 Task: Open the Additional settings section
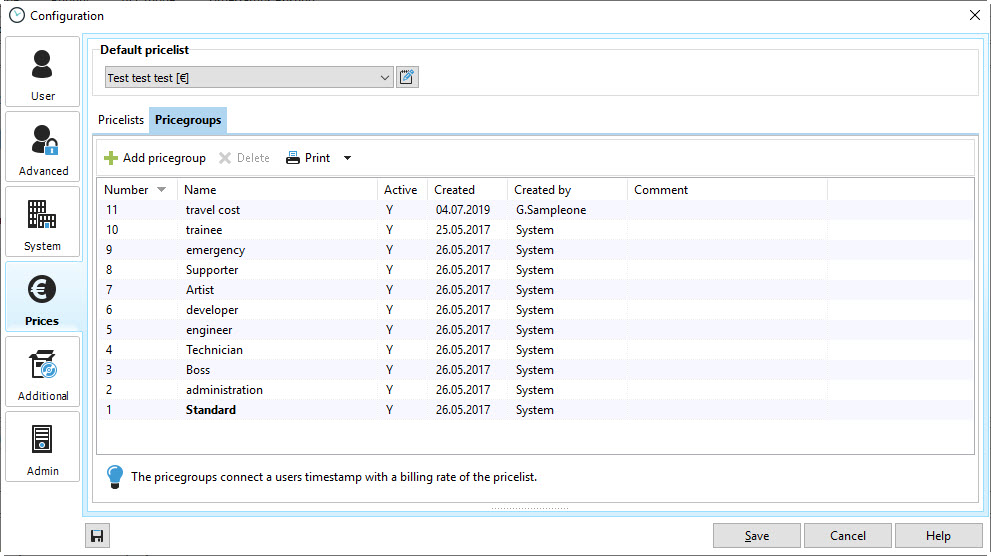click(x=42, y=372)
